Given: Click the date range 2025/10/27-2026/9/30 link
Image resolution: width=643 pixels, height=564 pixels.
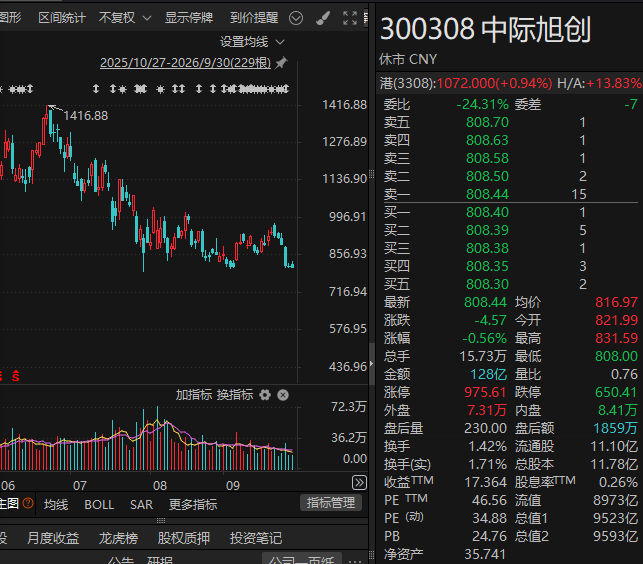Looking at the screenshot, I should pyautogui.click(x=185, y=63).
